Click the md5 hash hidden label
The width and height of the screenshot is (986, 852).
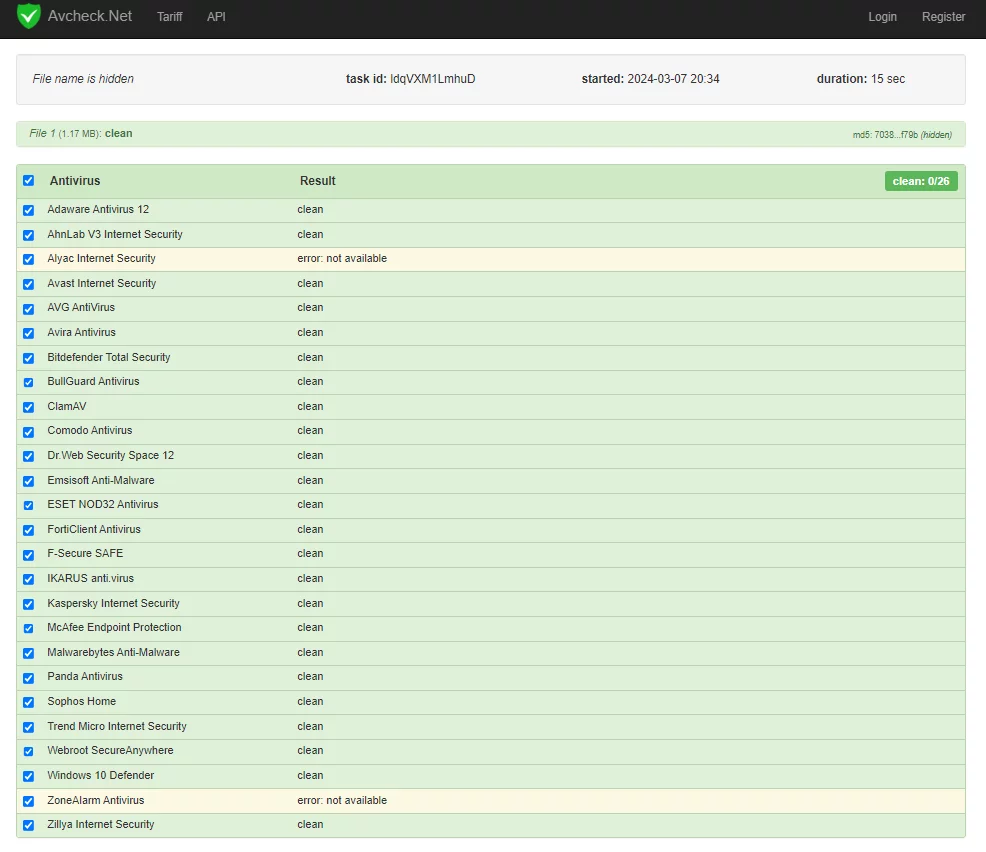point(902,135)
